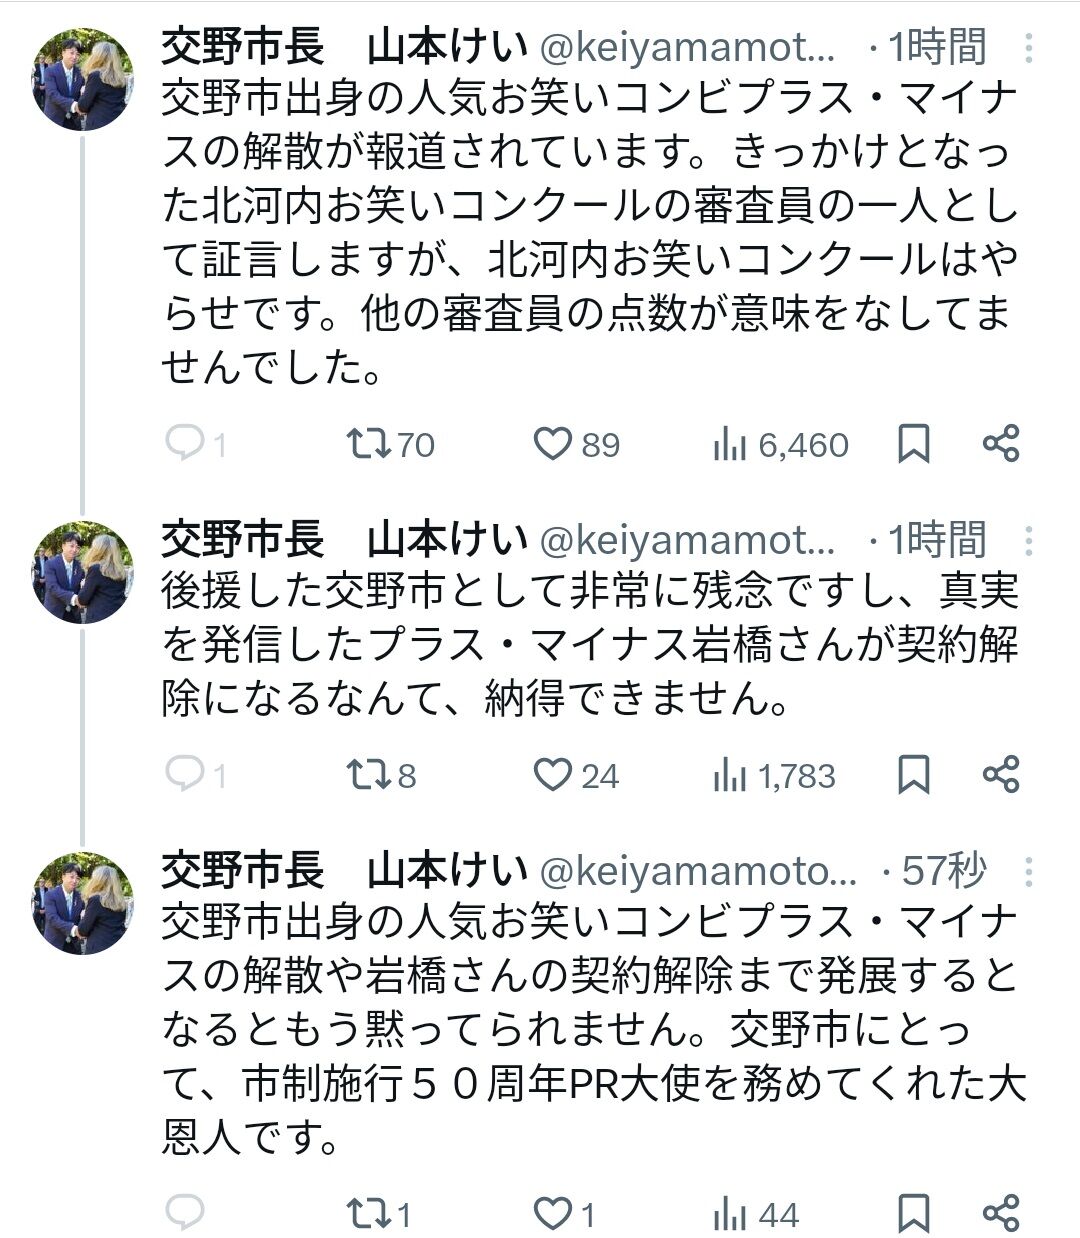The image size is (1080, 1238).
Task: Reply to the second tweet about 岩橋さん
Action: point(185,775)
